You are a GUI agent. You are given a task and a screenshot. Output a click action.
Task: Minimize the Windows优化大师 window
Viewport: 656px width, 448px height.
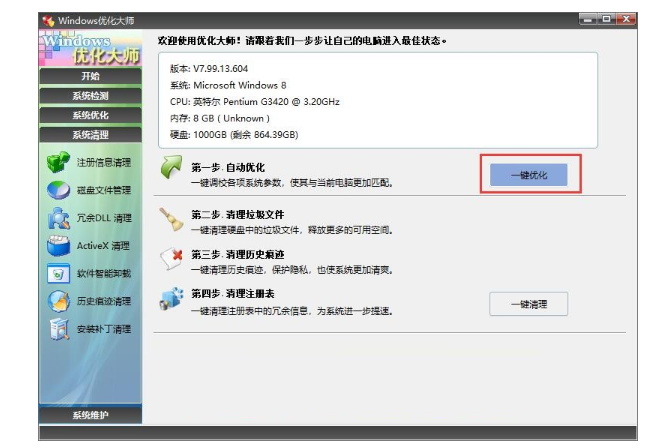click(x=588, y=19)
